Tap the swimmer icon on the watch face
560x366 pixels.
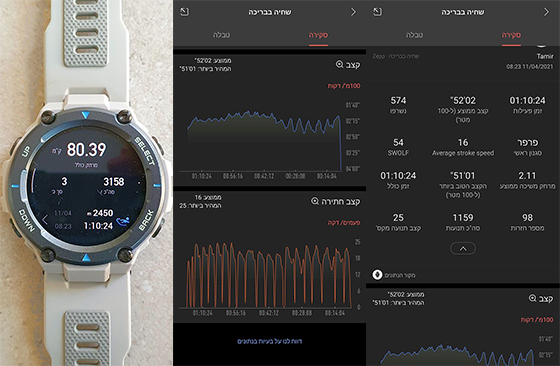coord(123,222)
